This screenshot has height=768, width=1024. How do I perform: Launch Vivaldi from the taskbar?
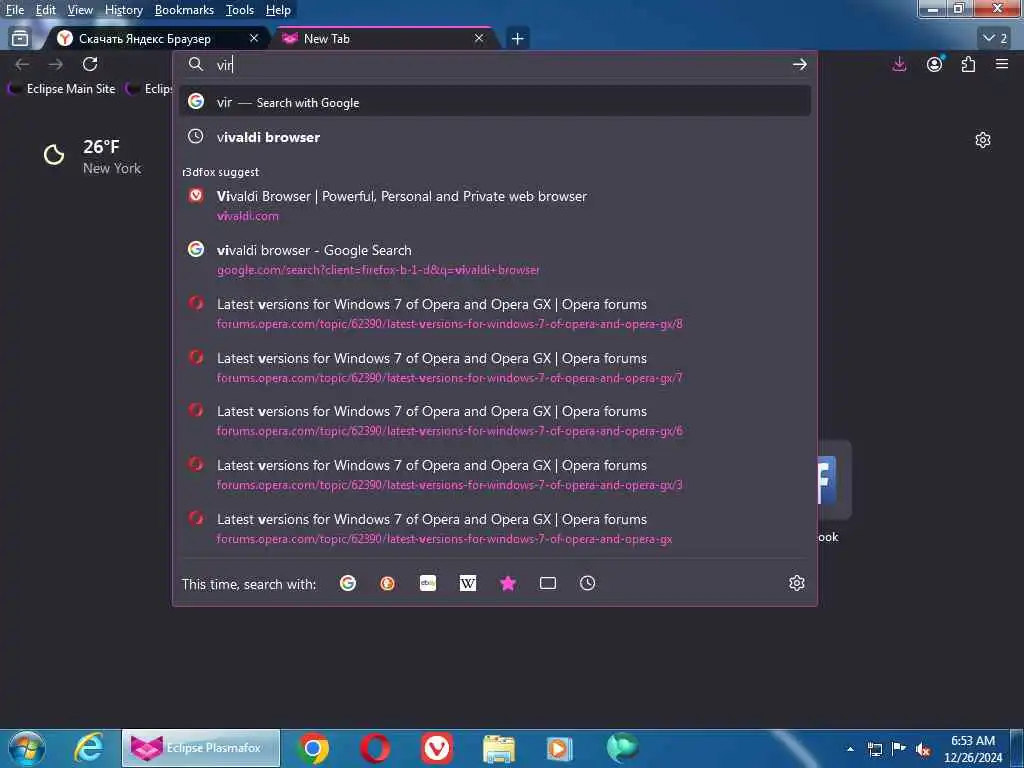click(x=437, y=748)
